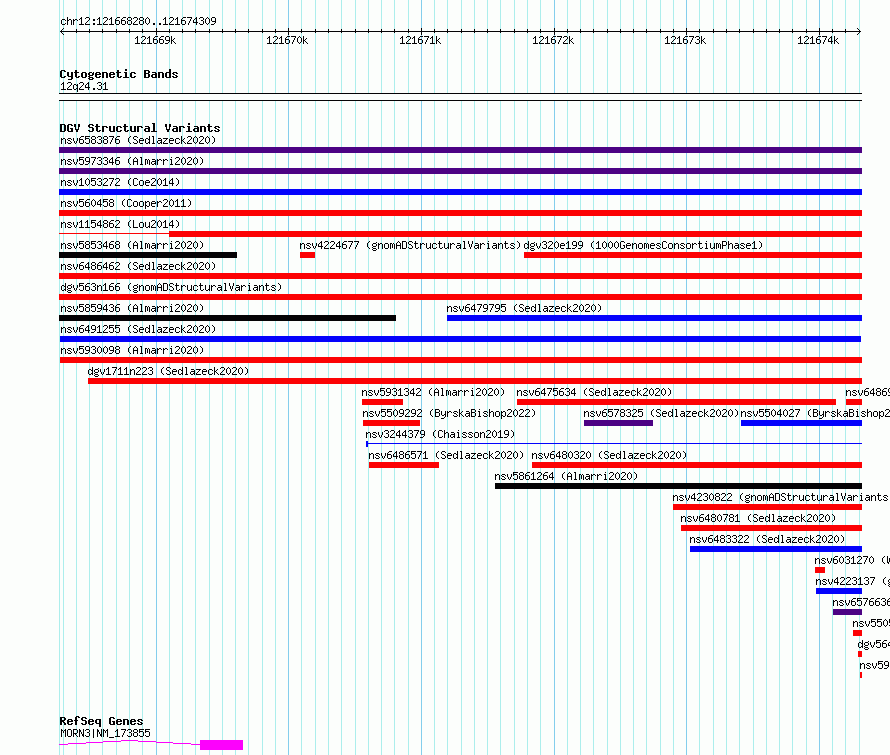Open the nsv3244379 (Chaisson2019) label
Screen dimensions: 890x755
[x=440, y=434]
